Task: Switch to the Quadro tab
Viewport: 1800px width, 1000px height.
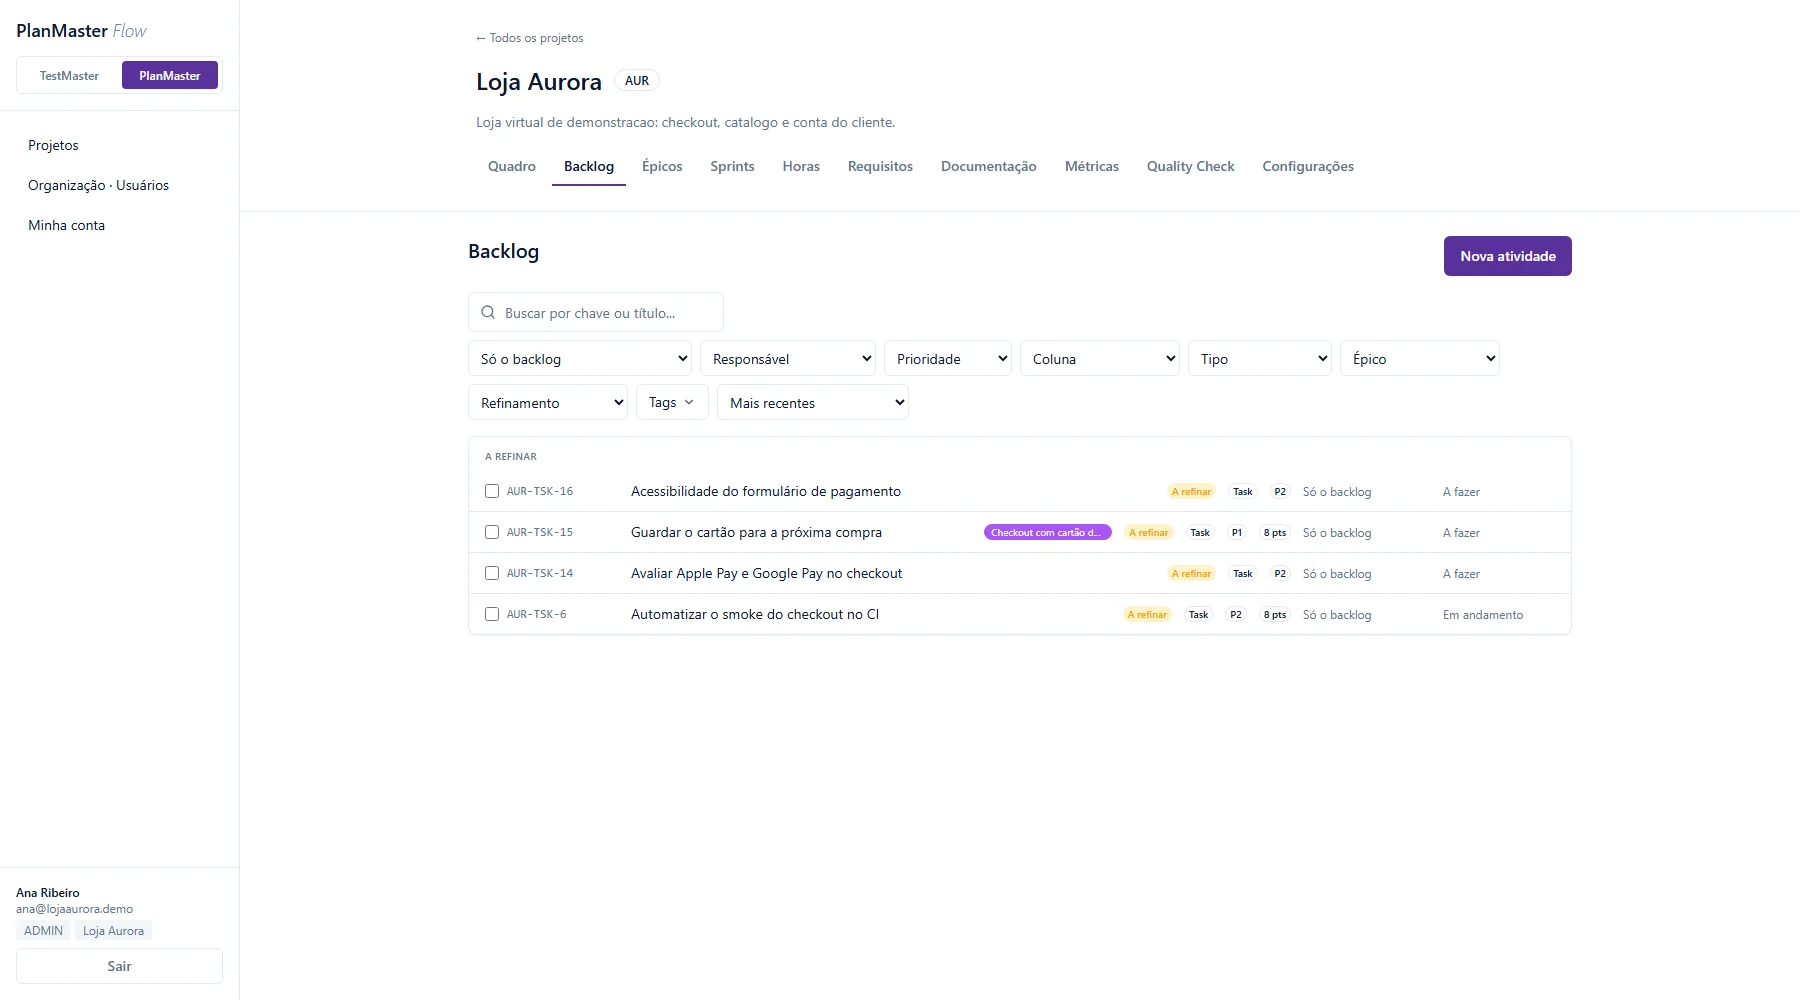Action: coord(512,167)
